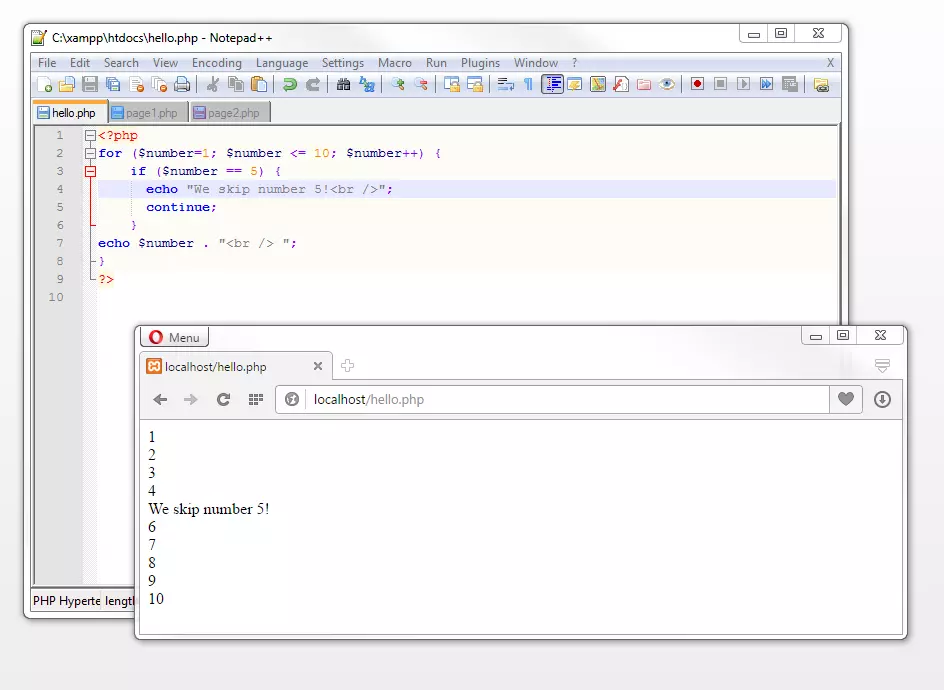Bookmark the page using the heart icon
Image resolution: width=944 pixels, height=690 pixels.
[x=845, y=399]
